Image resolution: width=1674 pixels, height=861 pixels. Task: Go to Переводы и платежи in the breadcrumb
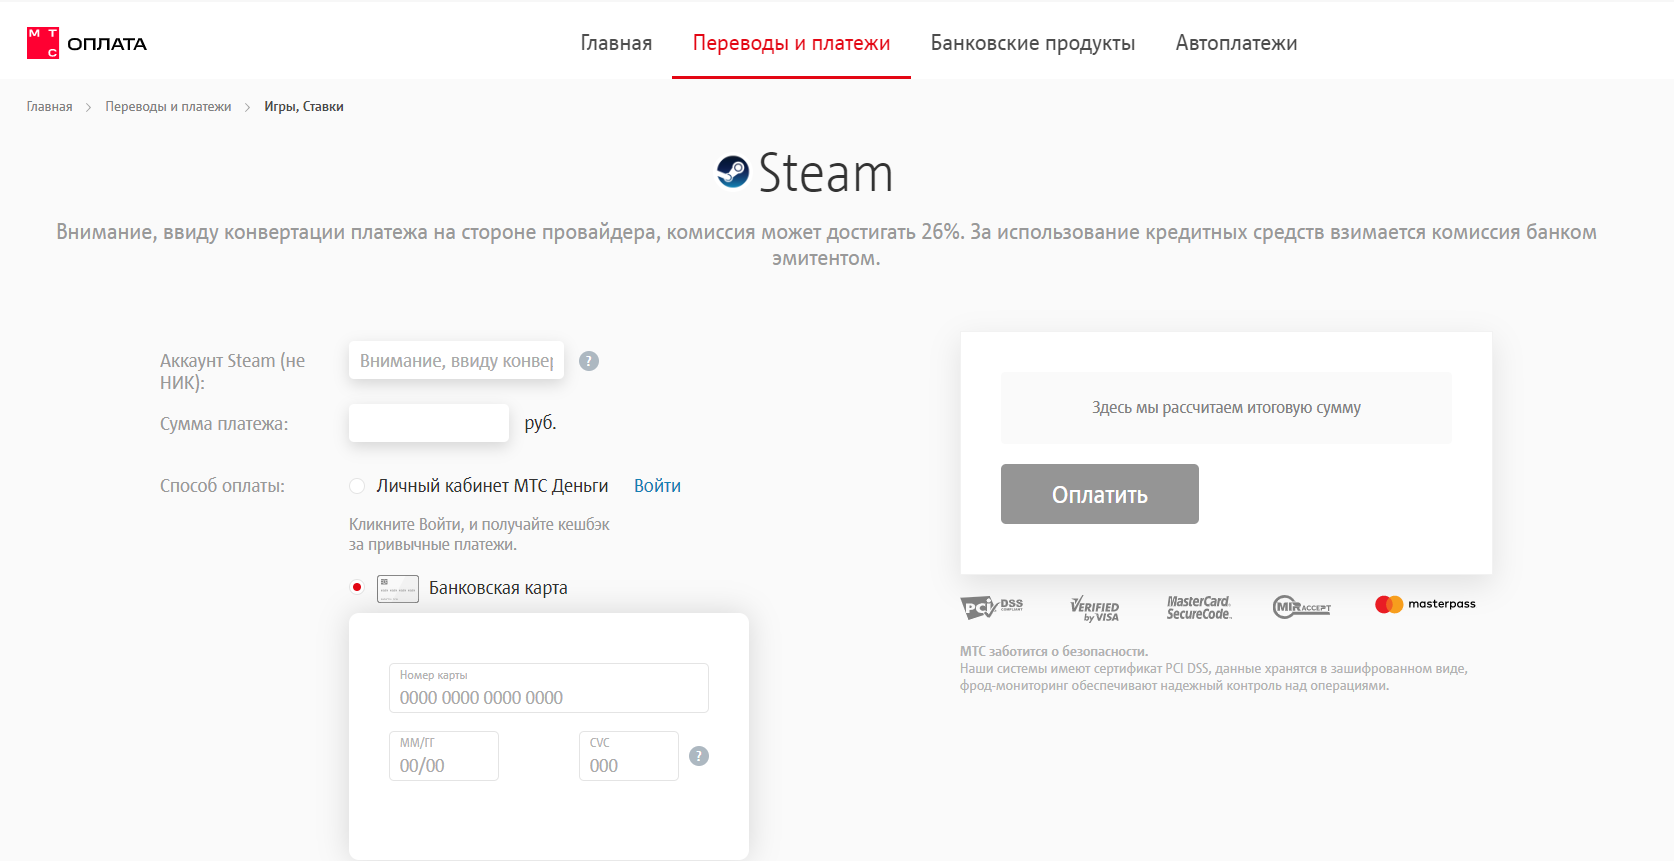click(x=168, y=107)
